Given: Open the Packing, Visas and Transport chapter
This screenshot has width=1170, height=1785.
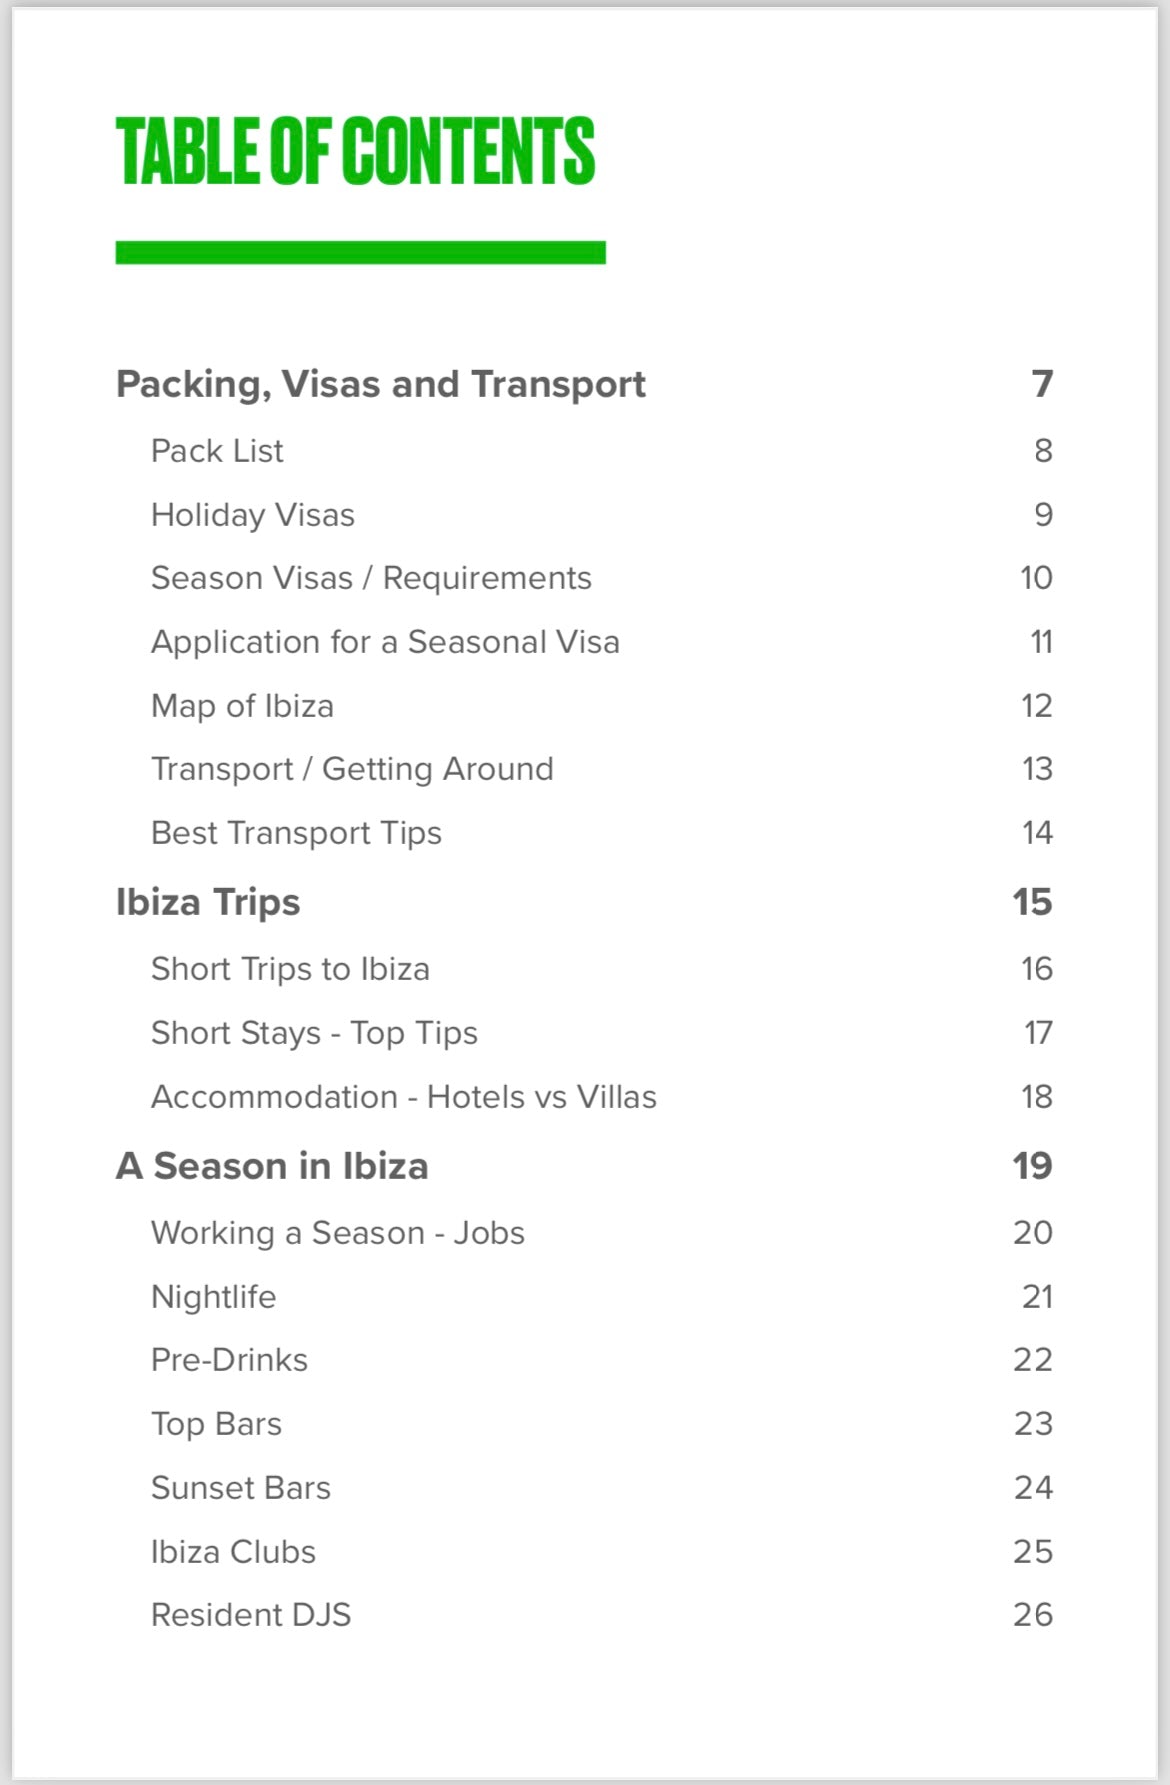Looking at the screenshot, I should point(380,385).
